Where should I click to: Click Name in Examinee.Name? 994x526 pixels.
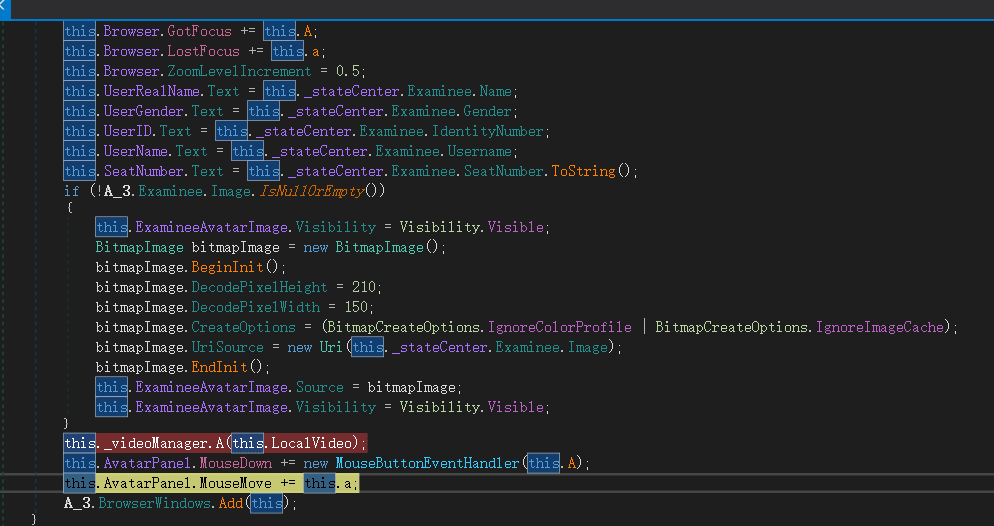coord(495,91)
